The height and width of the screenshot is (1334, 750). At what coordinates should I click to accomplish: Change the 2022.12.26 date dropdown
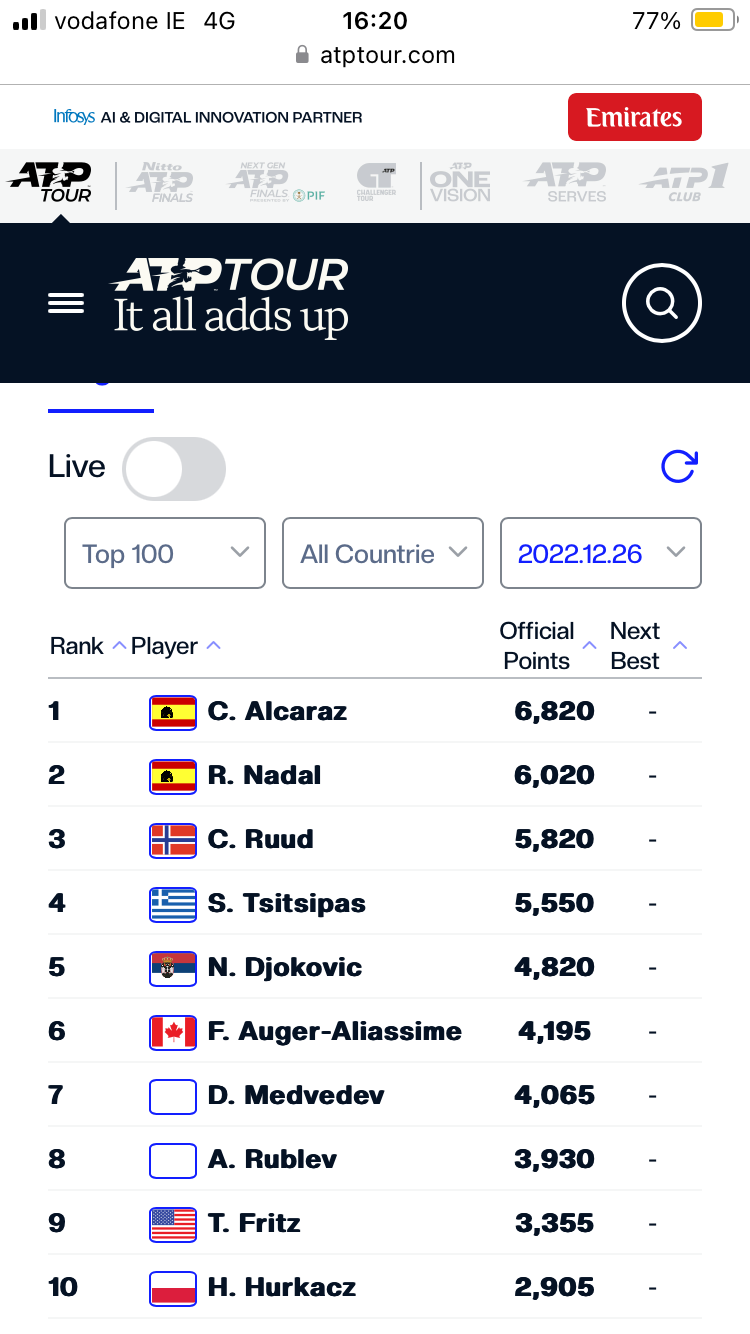[600, 553]
